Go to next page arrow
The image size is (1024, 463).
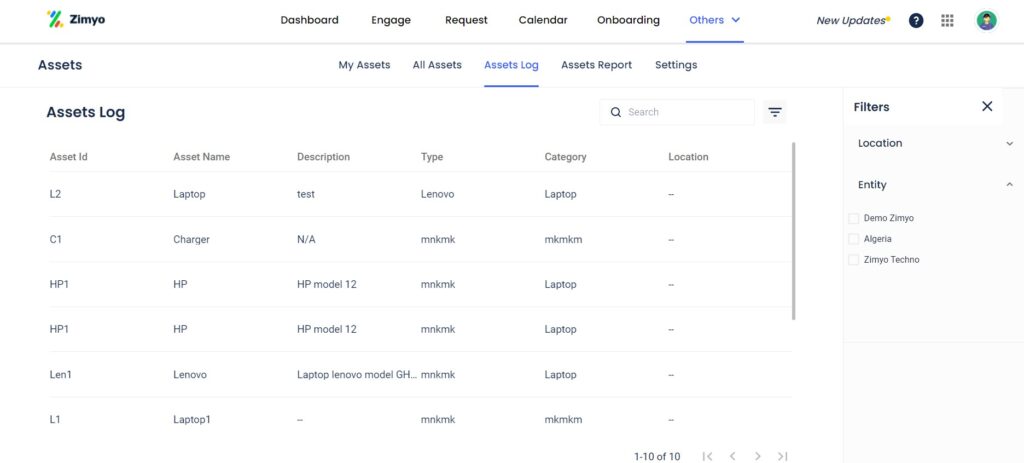coord(758,456)
